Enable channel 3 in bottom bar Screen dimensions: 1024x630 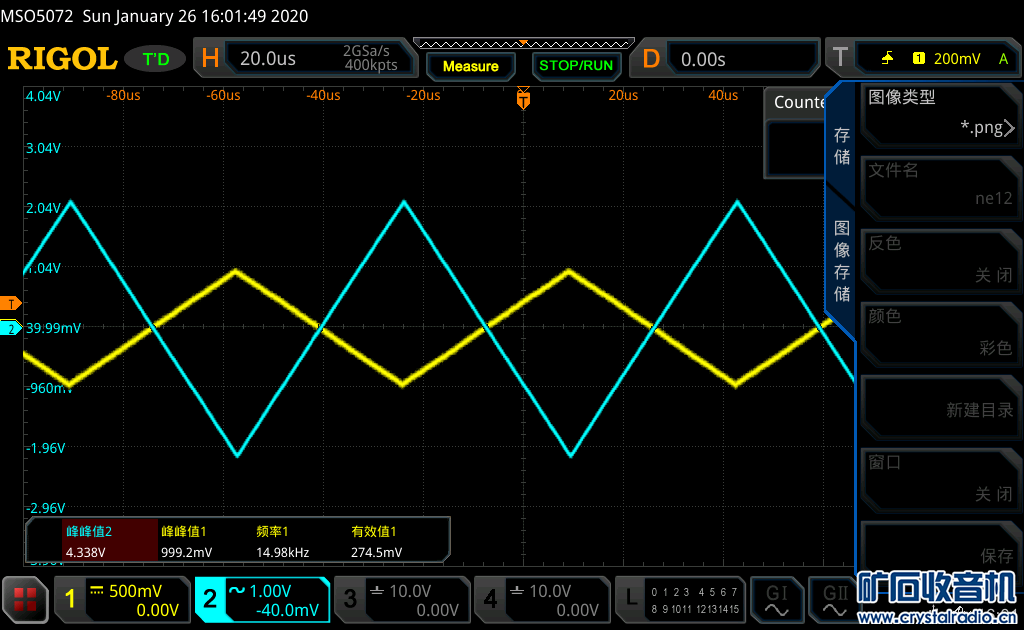pyautogui.click(x=402, y=599)
